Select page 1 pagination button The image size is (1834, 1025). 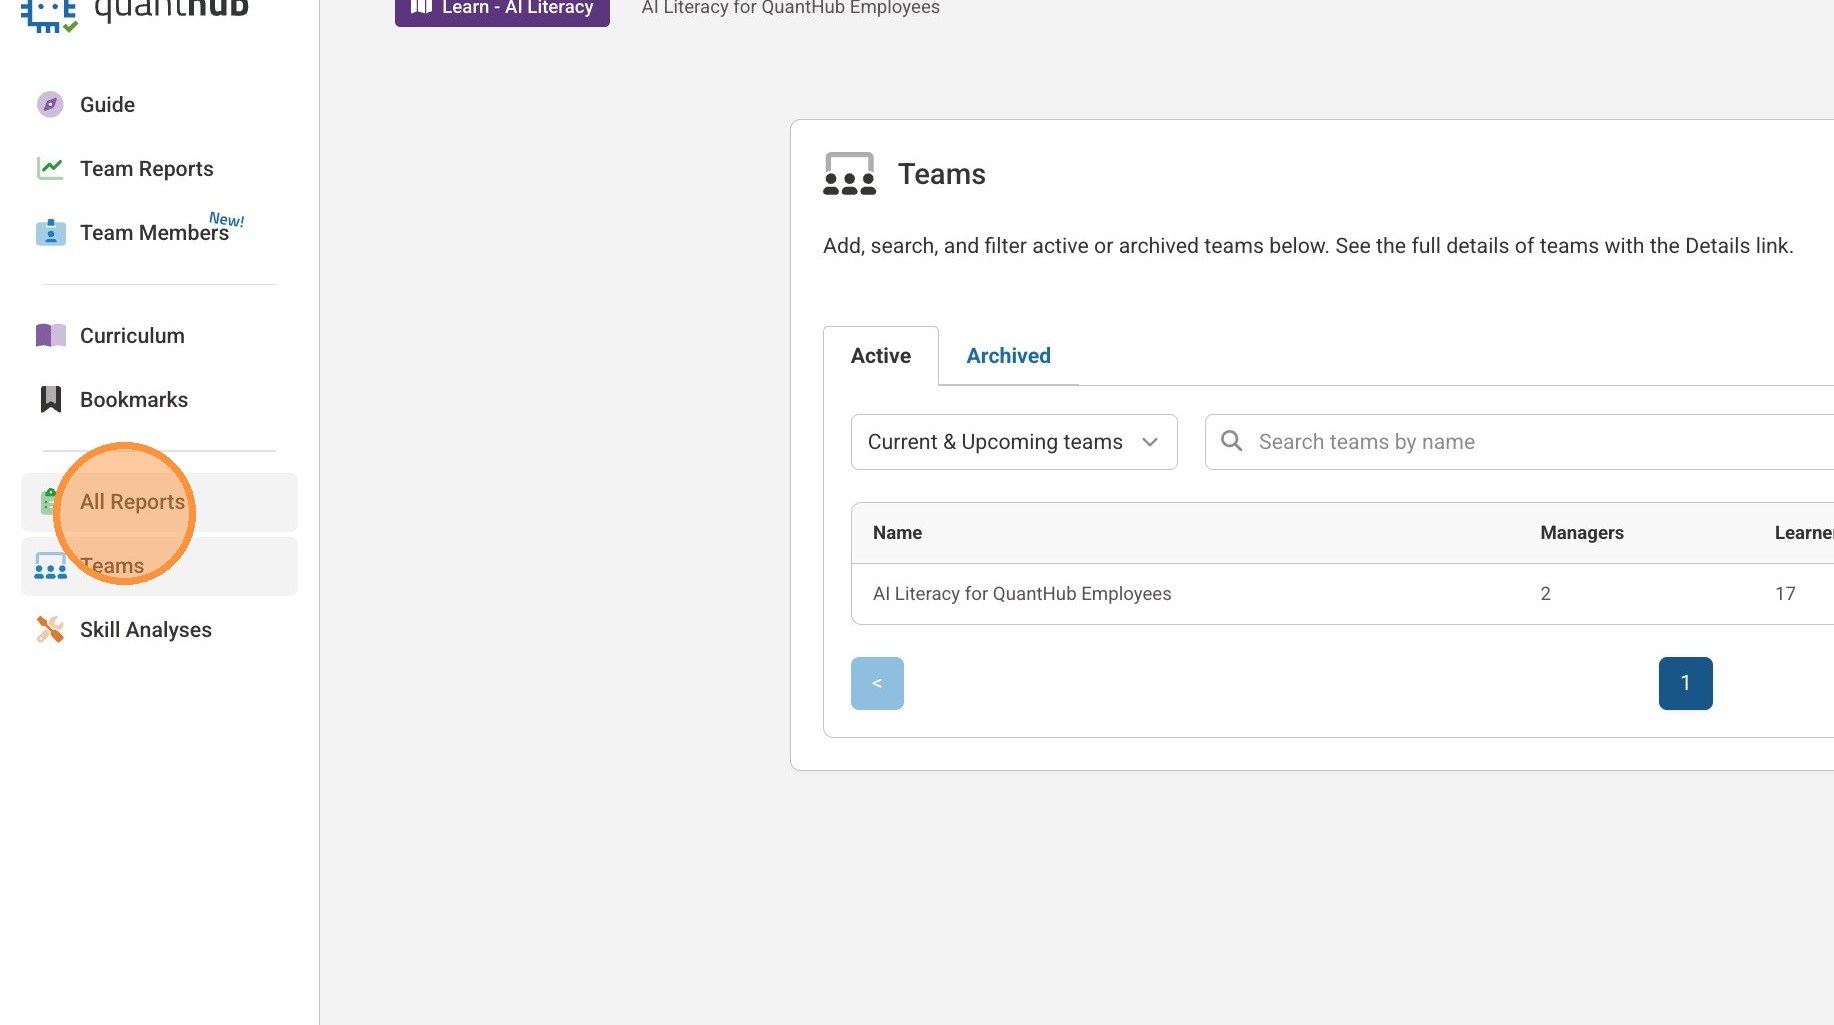tap(1685, 683)
